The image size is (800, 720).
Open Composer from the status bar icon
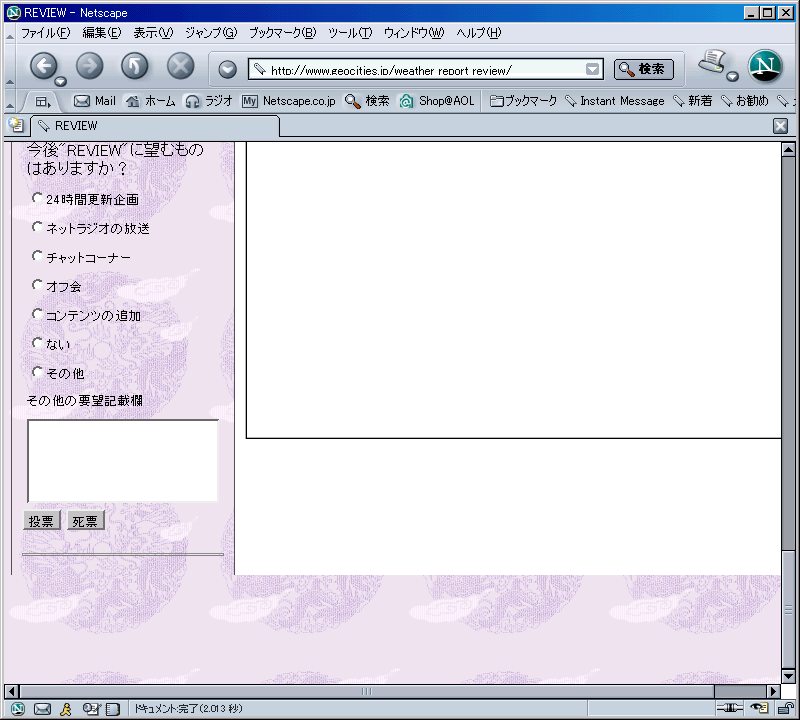click(x=91, y=709)
